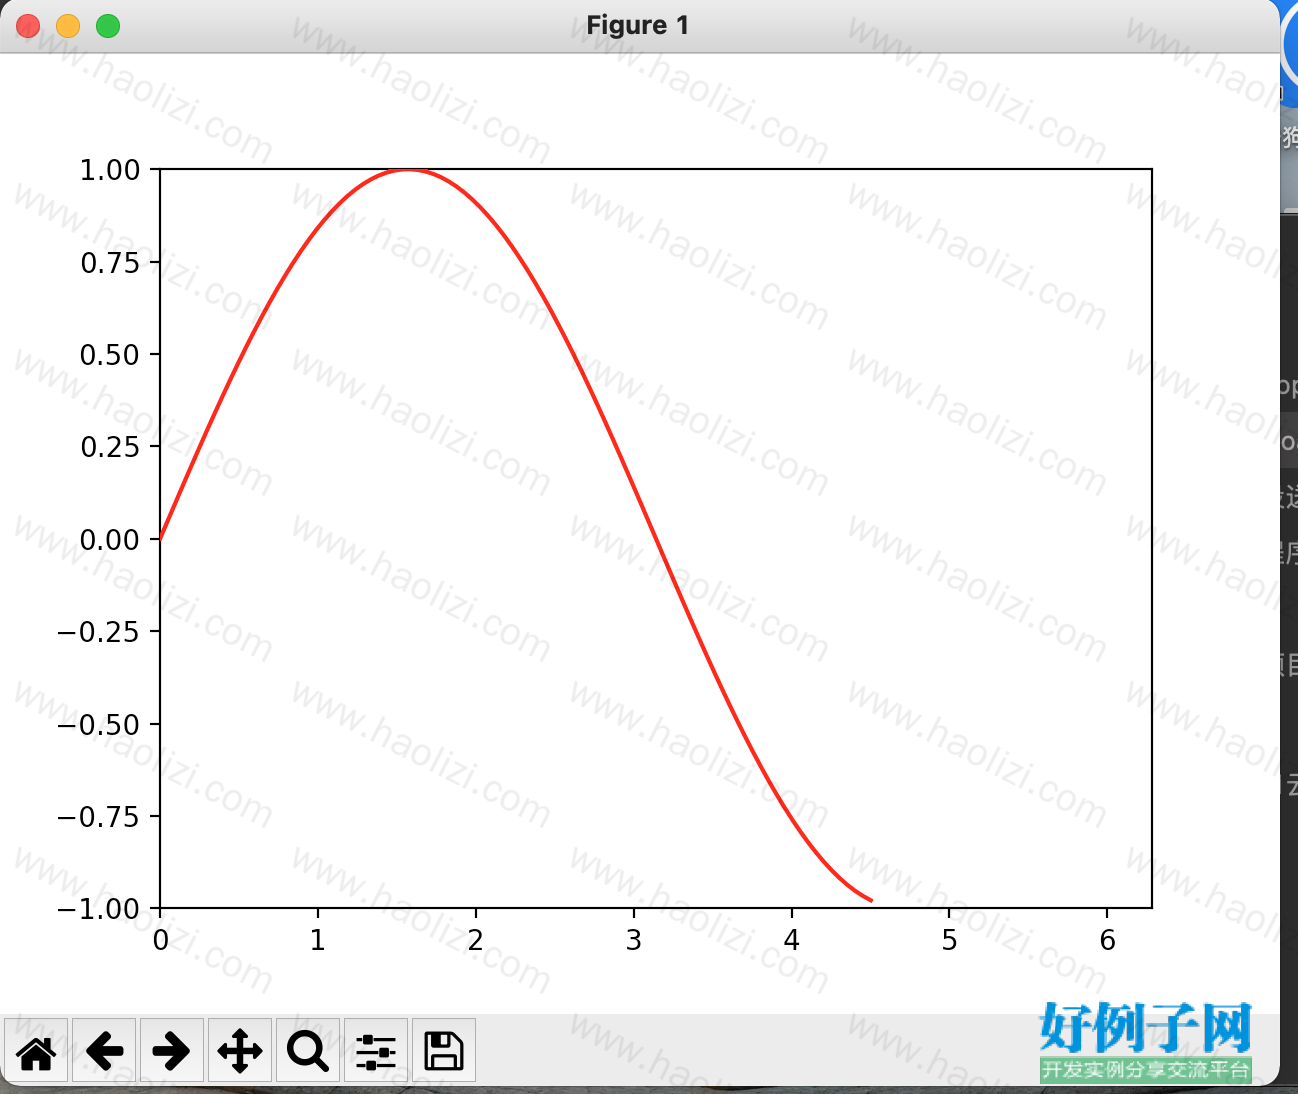The image size is (1298, 1094).
Task: Click x-axis tick label 0
Action: [160, 940]
